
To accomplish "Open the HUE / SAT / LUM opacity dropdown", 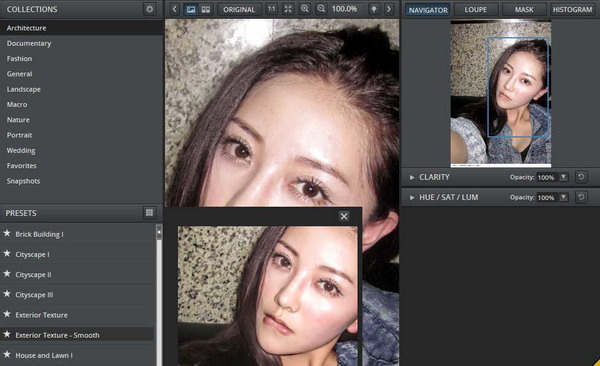I will pos(563,198).
